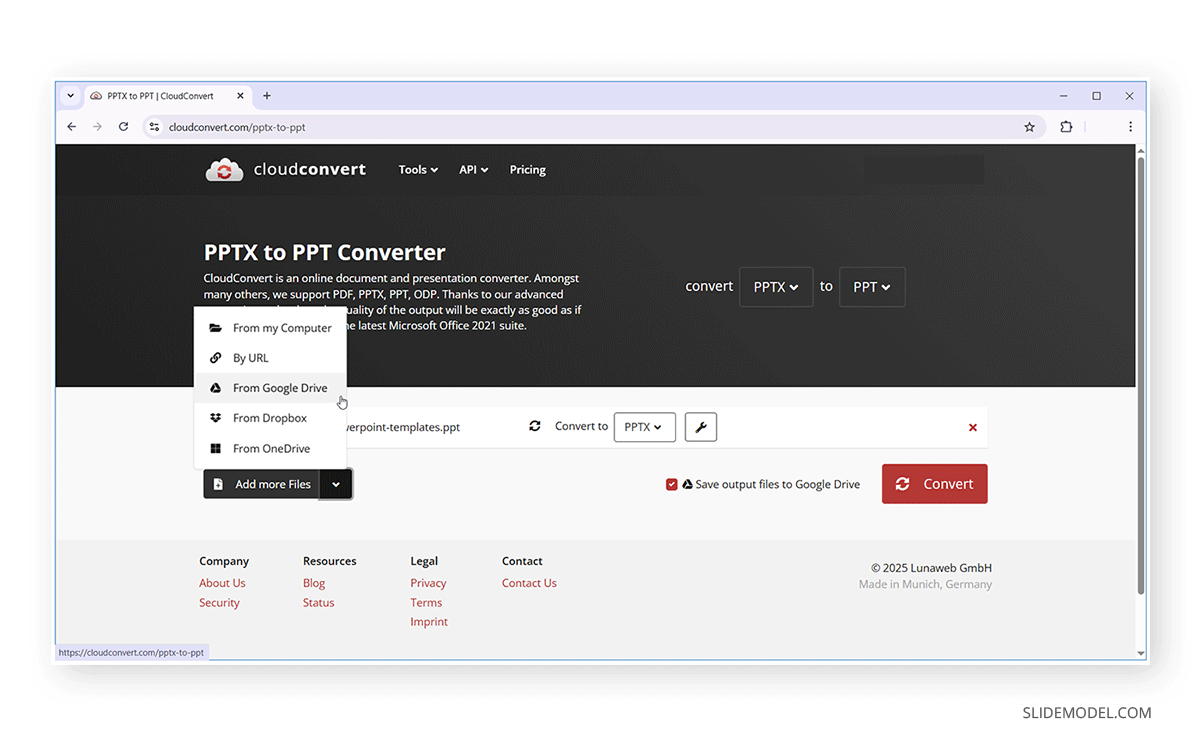This screenshot has height=743, width=1200.
Task: Click the Google Drive icon beside save output text
Action: 687,484
